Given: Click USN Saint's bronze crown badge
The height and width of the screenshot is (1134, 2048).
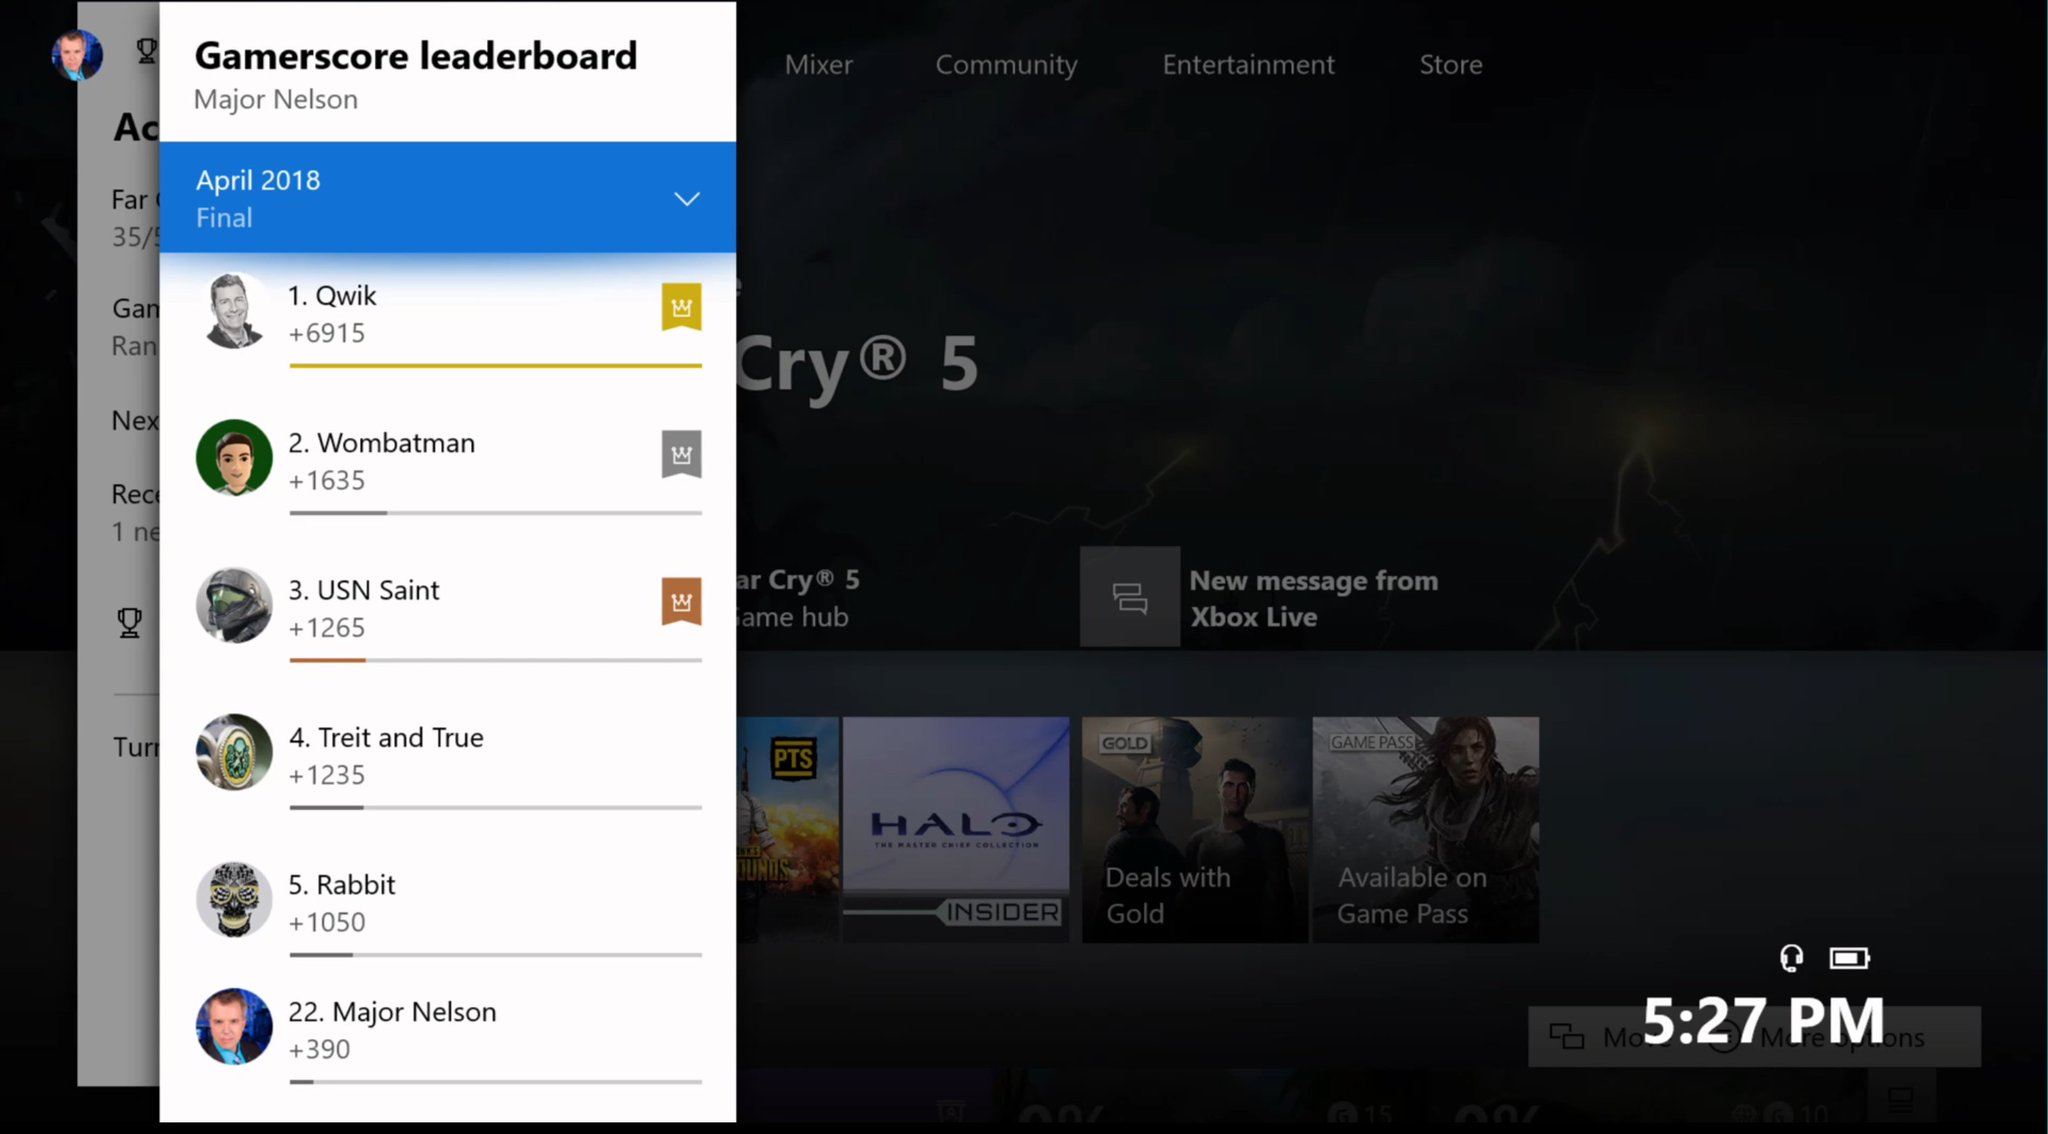Looking at the screenshot, I should click(681, 602).
